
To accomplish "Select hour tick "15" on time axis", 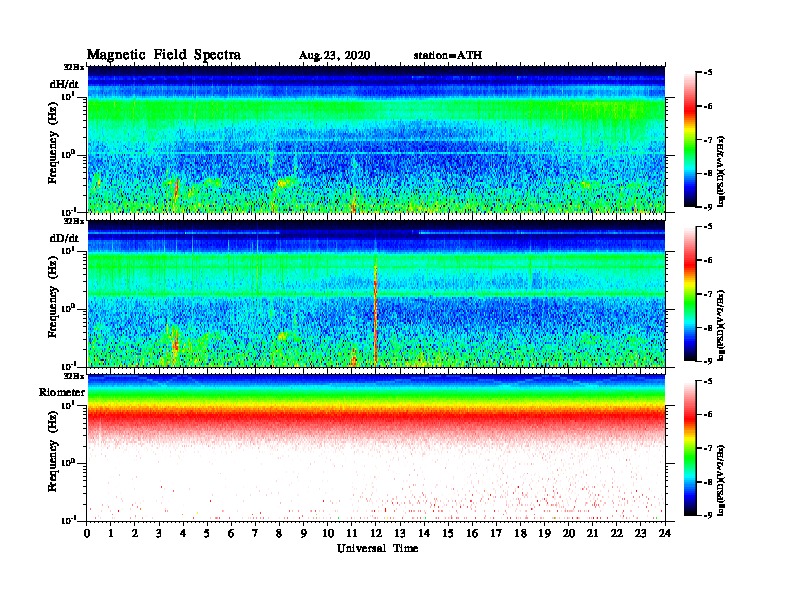I will pos(448,534).
